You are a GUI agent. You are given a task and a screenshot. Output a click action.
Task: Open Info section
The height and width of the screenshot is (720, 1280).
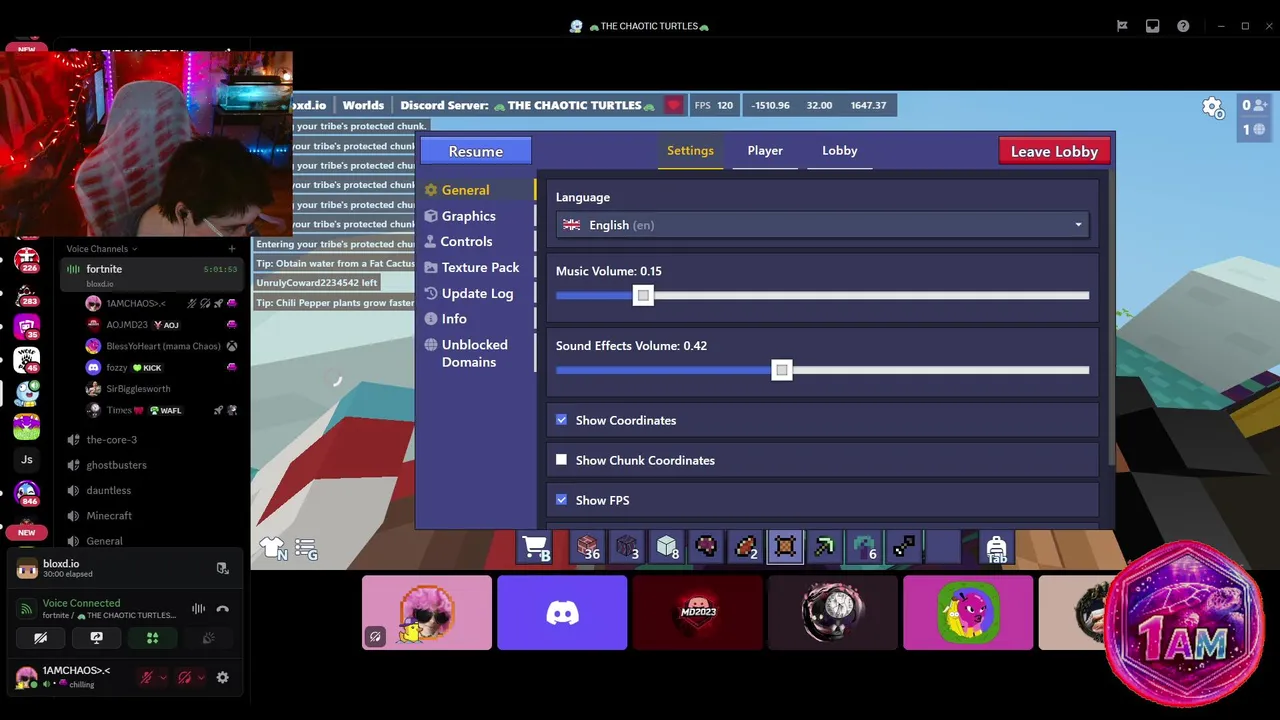coord(476,319)
